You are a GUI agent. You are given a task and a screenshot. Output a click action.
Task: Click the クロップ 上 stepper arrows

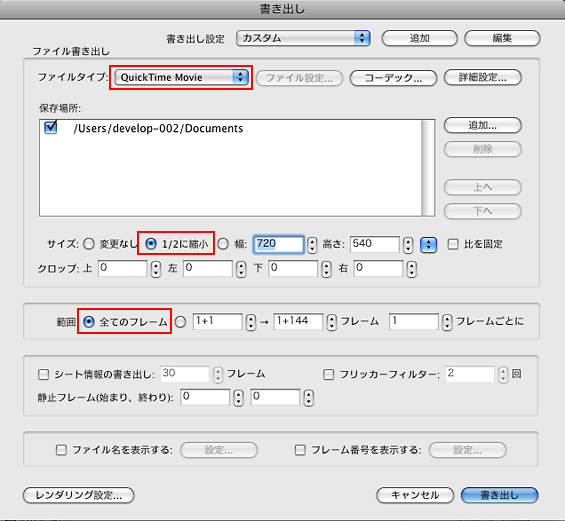tap(156, 269)
